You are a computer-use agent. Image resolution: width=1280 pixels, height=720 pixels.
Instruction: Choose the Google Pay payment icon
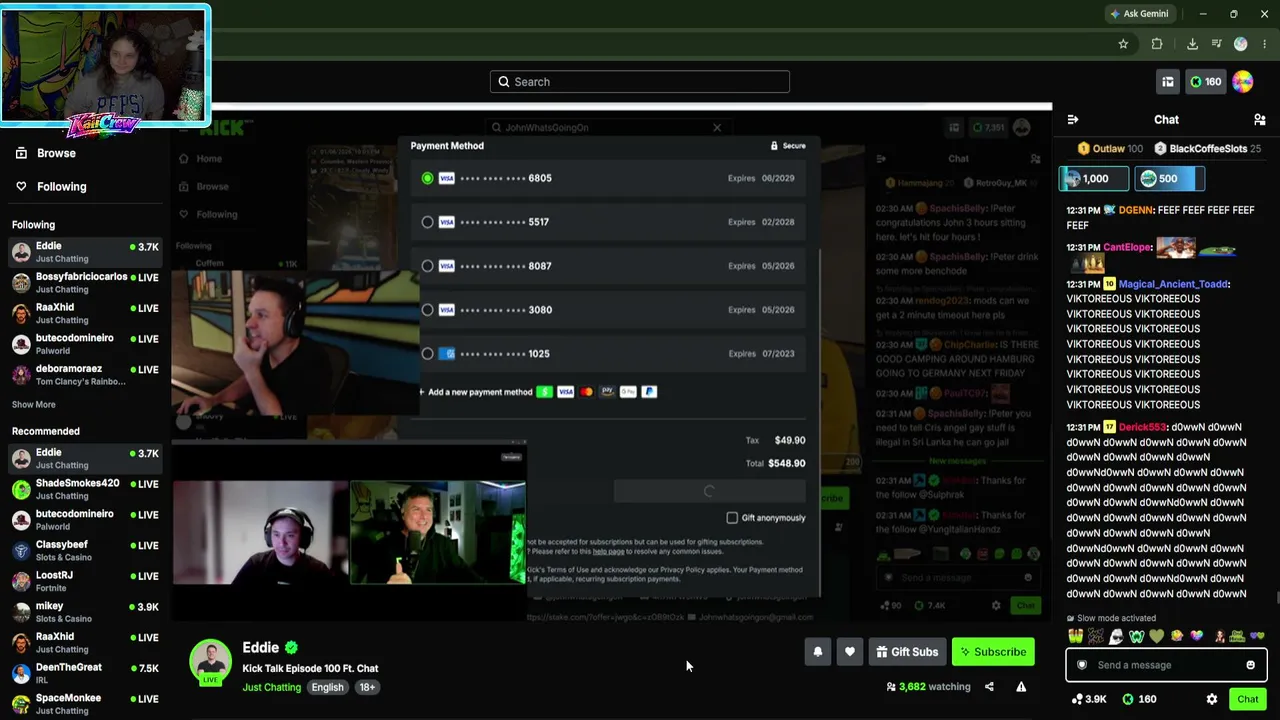628,392
